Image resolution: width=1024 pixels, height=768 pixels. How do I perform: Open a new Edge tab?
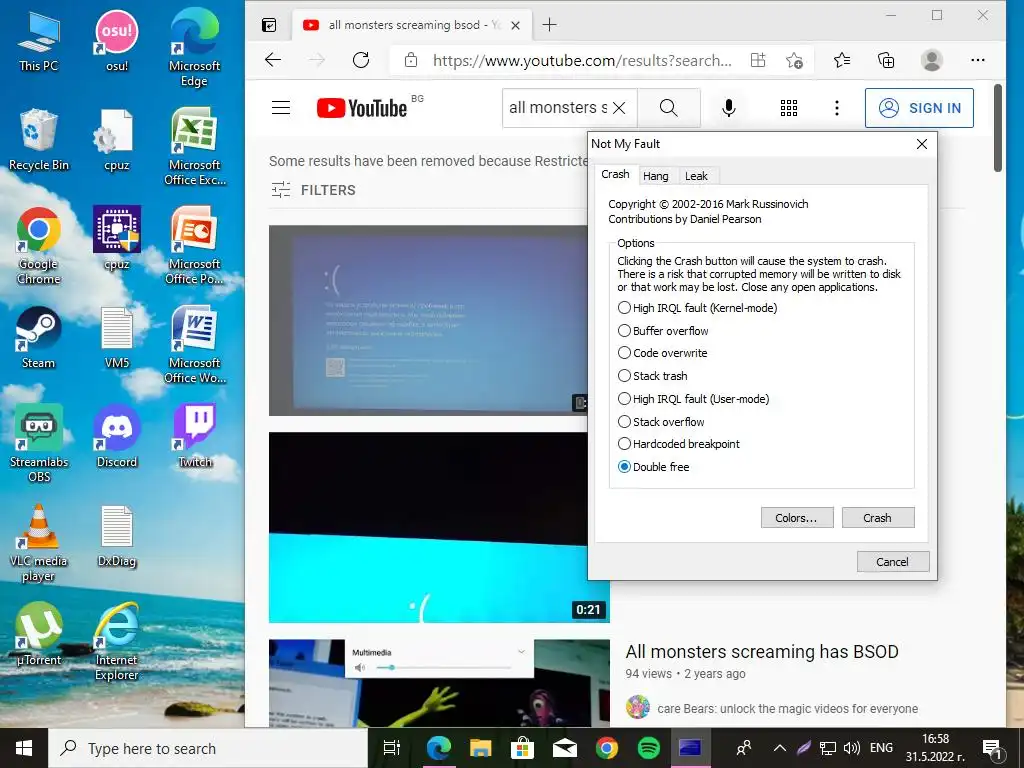click(550, 25)
